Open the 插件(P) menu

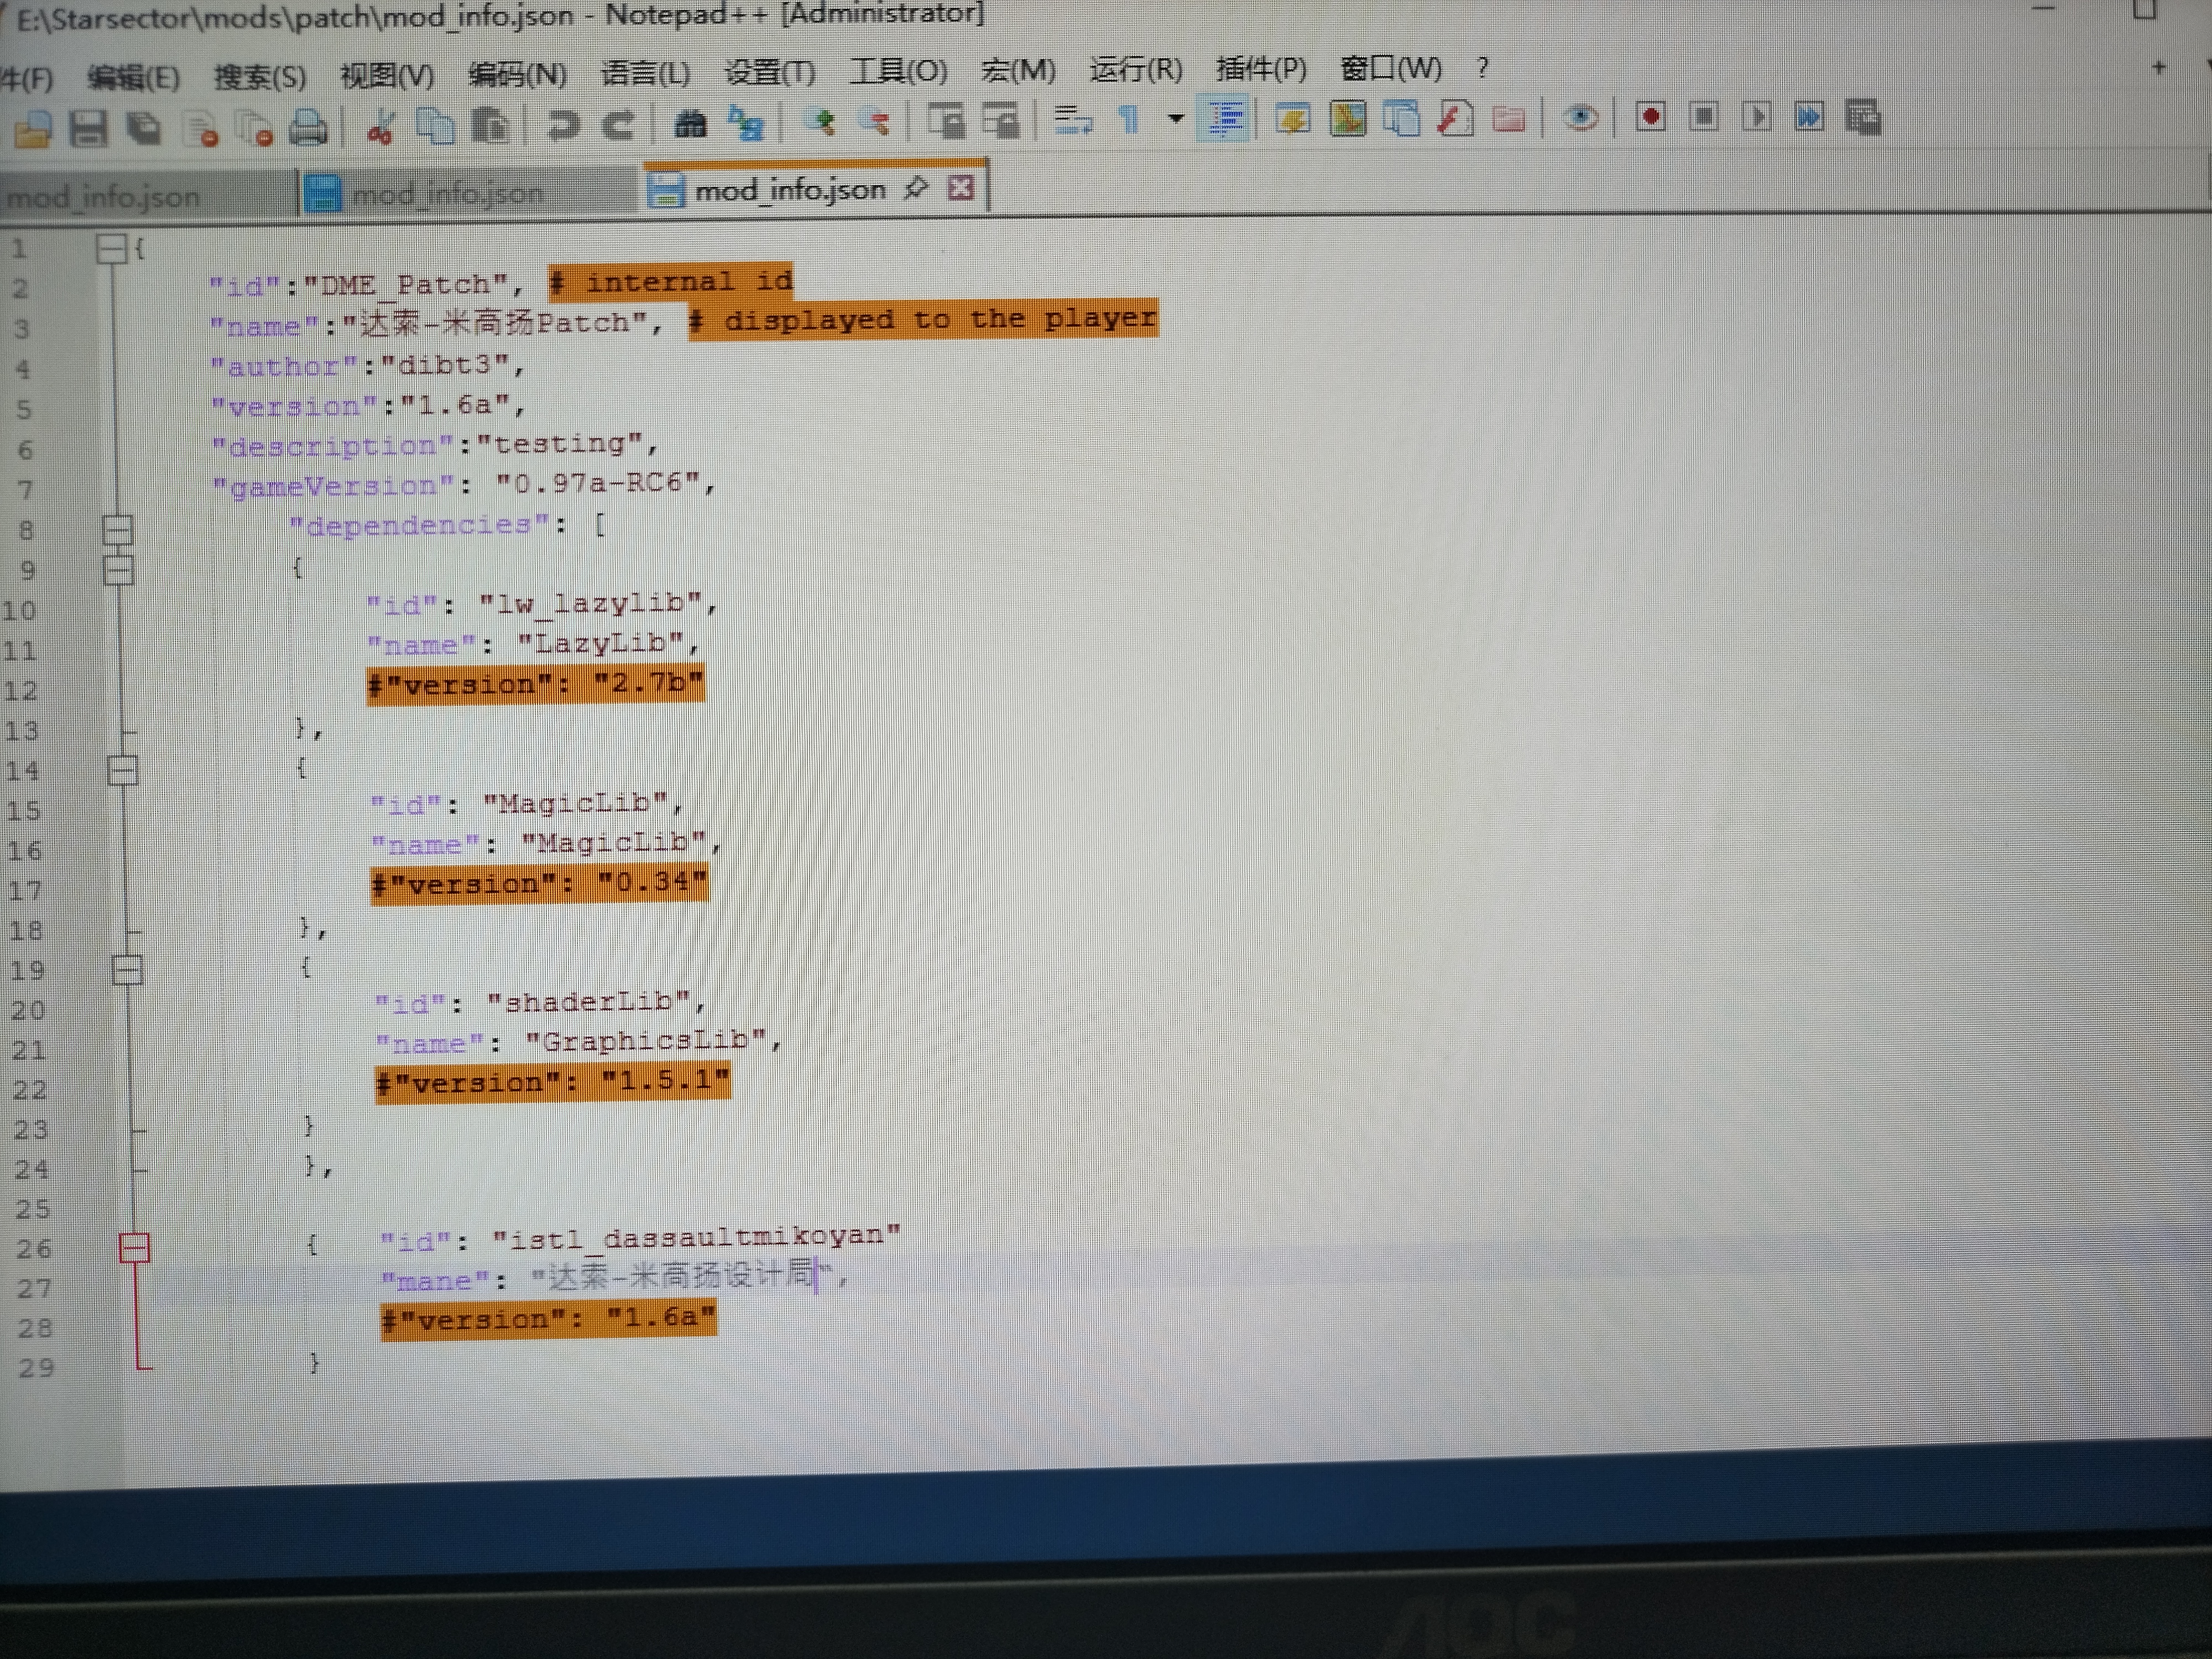1261,69
